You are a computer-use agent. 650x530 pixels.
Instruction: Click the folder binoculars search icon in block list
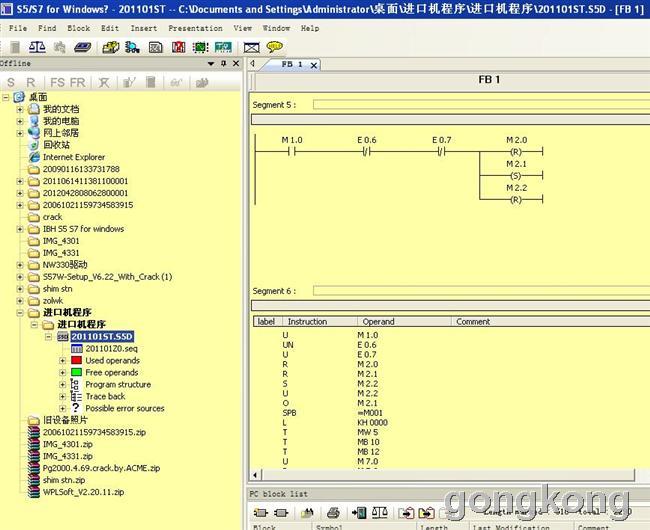pyautogui.click(x=307, y=513)
